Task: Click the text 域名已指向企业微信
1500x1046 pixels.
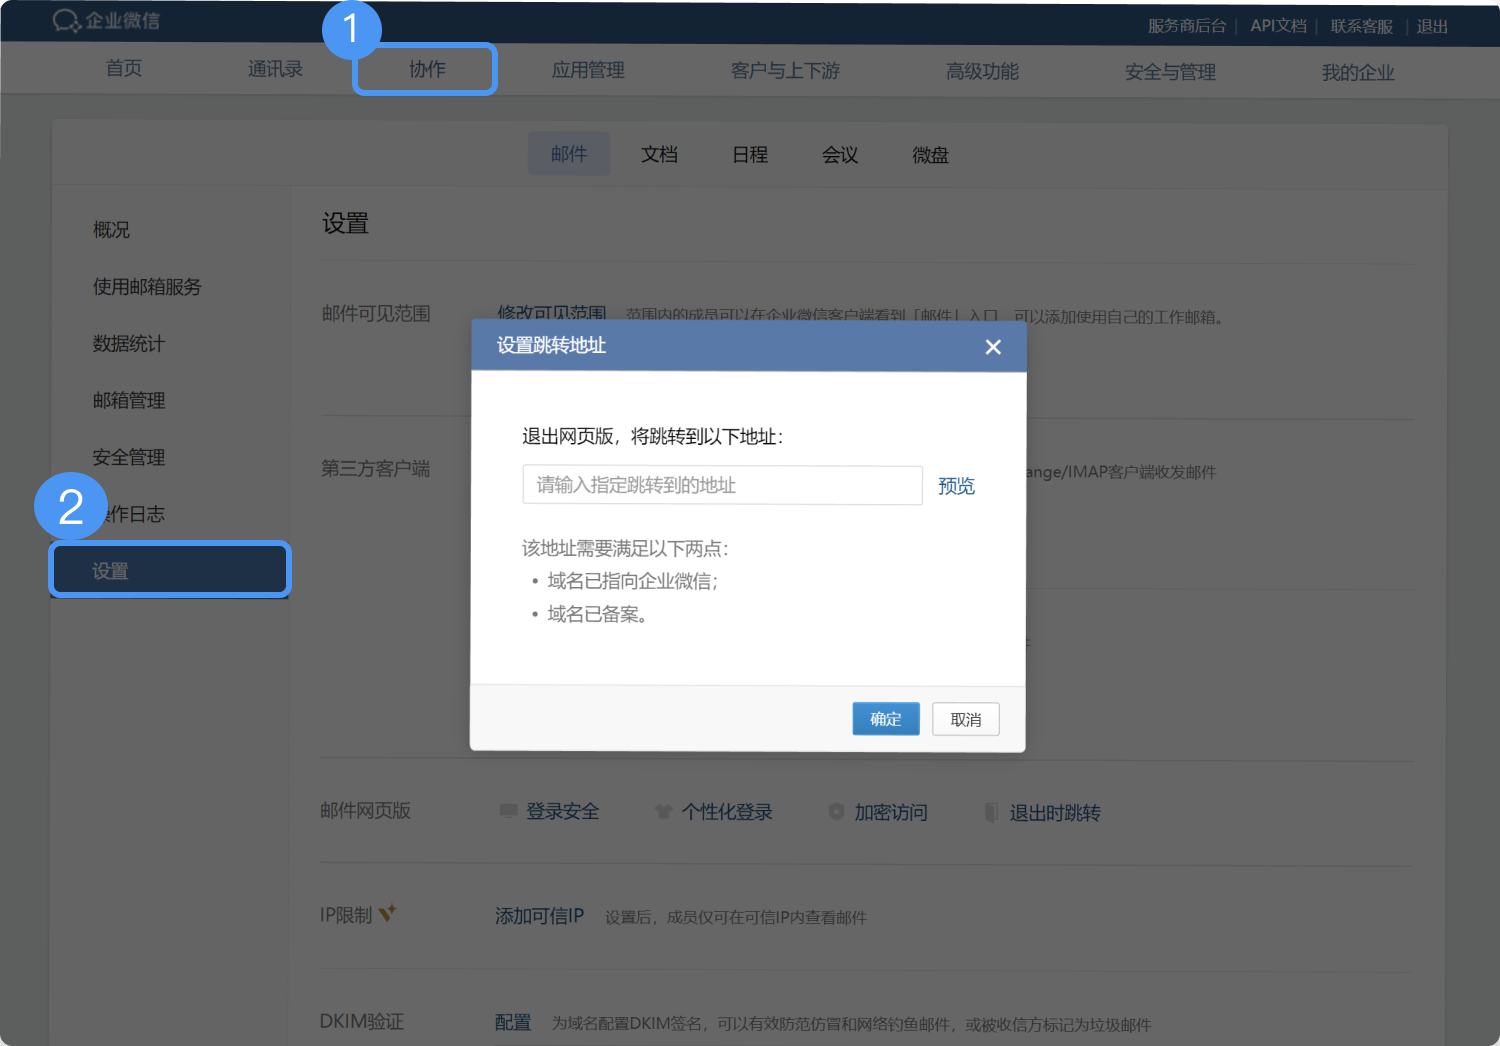Action: coord(632,581)
